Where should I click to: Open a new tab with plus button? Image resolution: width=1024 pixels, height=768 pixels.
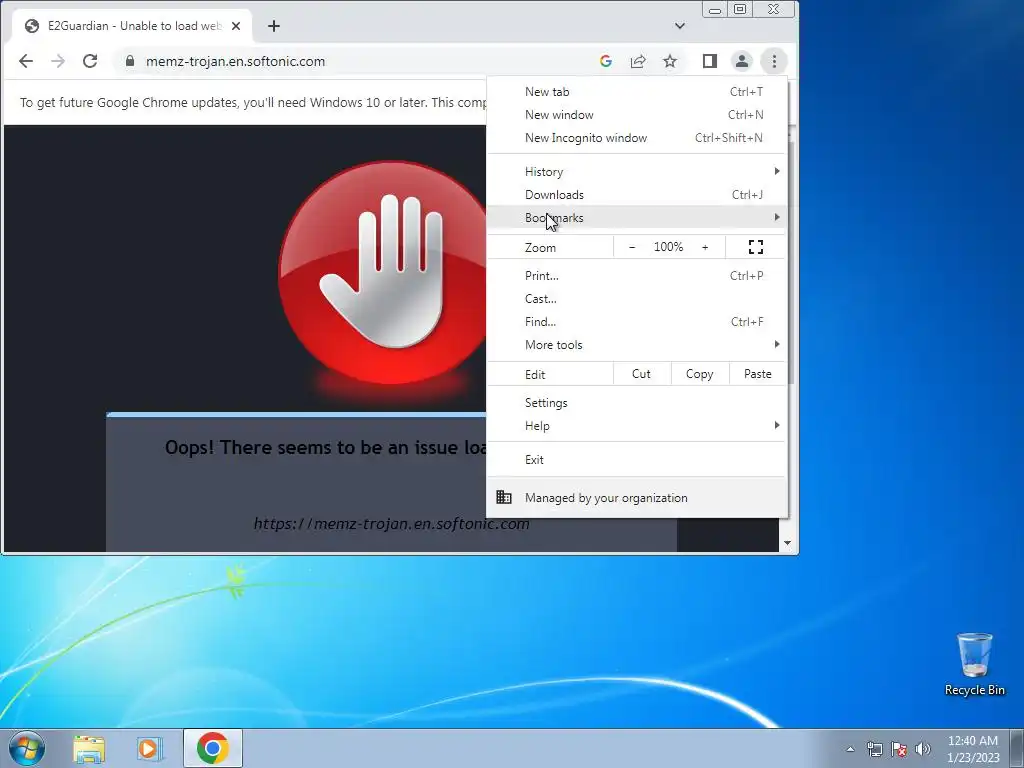tap(274, 26)
